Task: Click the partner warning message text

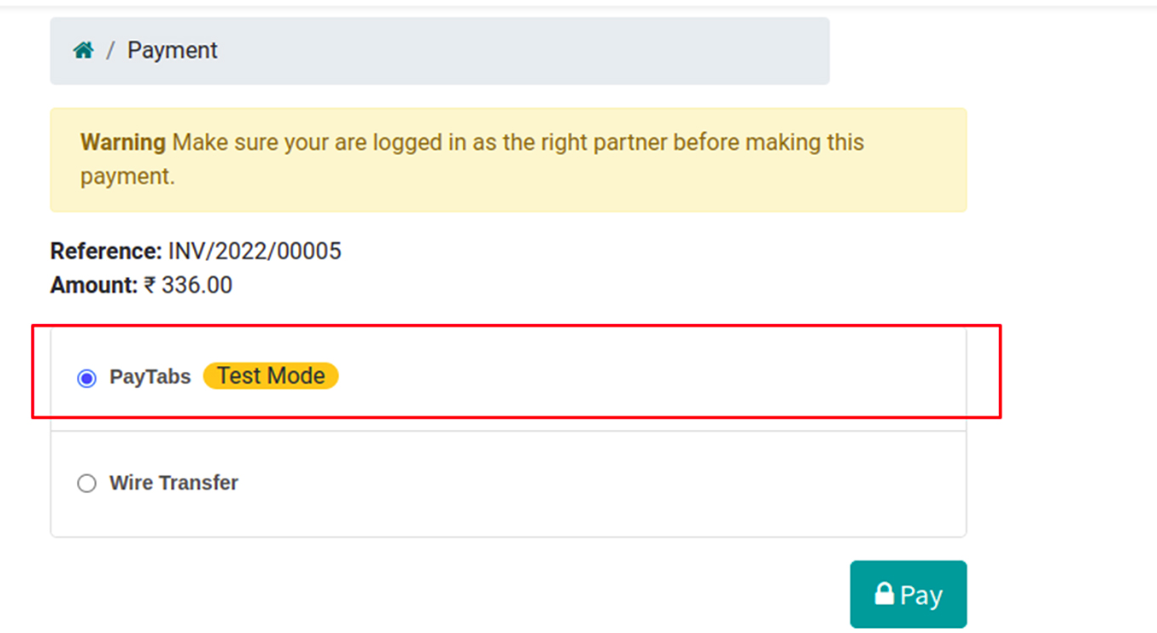Action: pyautogui.click(x=517, y=143)
